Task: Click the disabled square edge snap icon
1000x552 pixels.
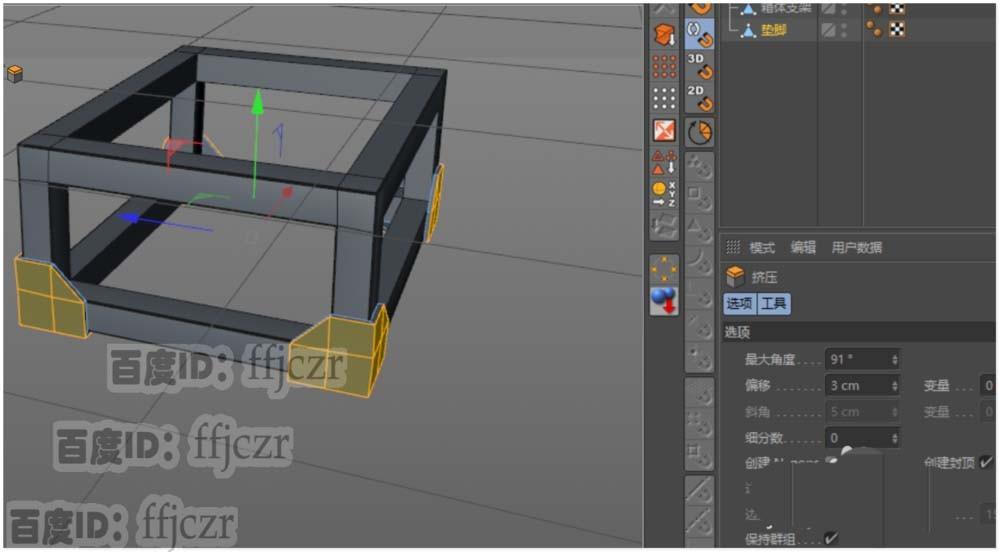Action: coord(700,198)
